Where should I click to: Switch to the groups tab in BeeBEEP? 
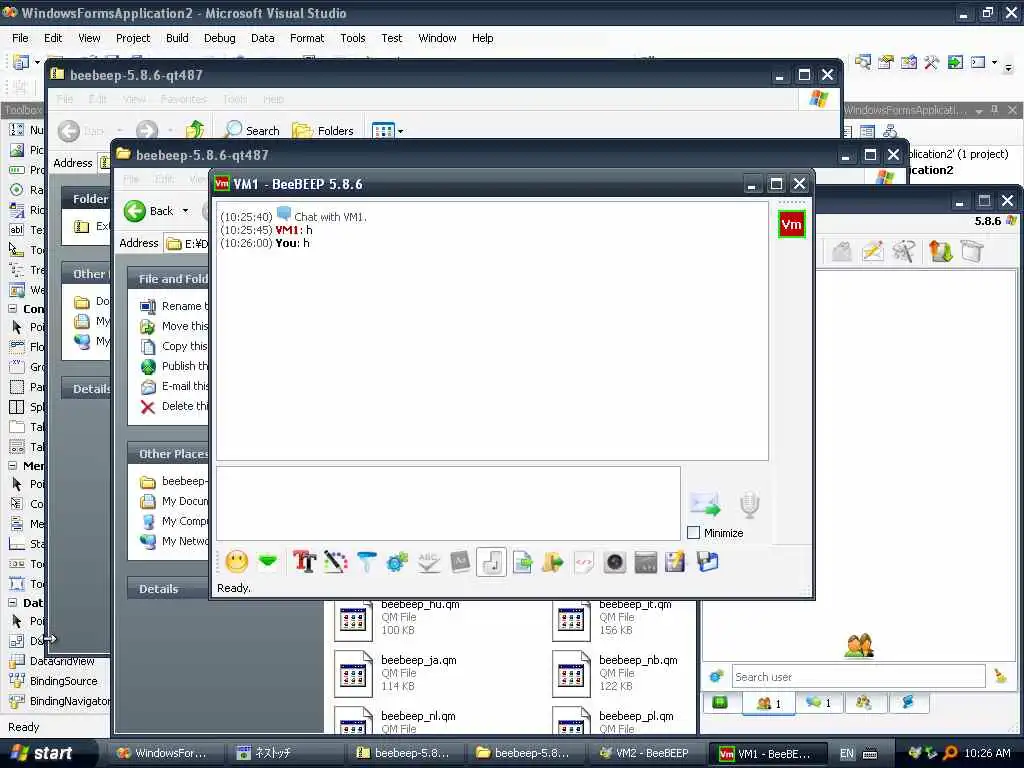click(x=864, y=703)
